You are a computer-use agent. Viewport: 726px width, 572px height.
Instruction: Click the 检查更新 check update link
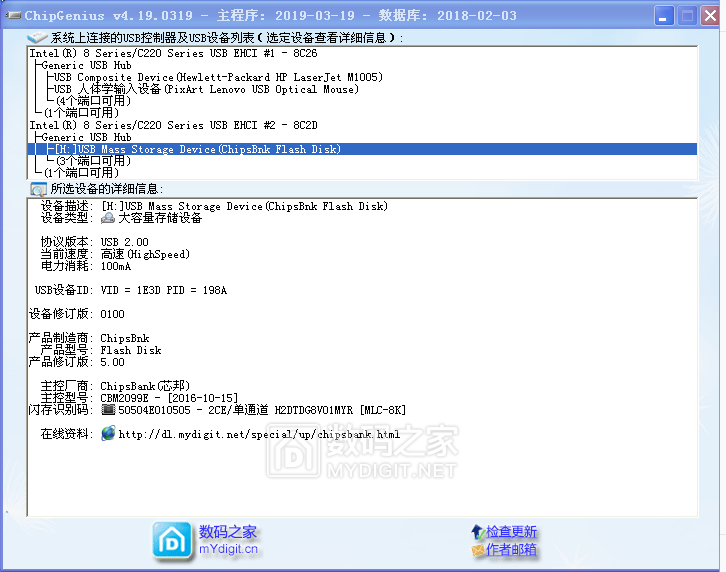(x=511, y=531)
